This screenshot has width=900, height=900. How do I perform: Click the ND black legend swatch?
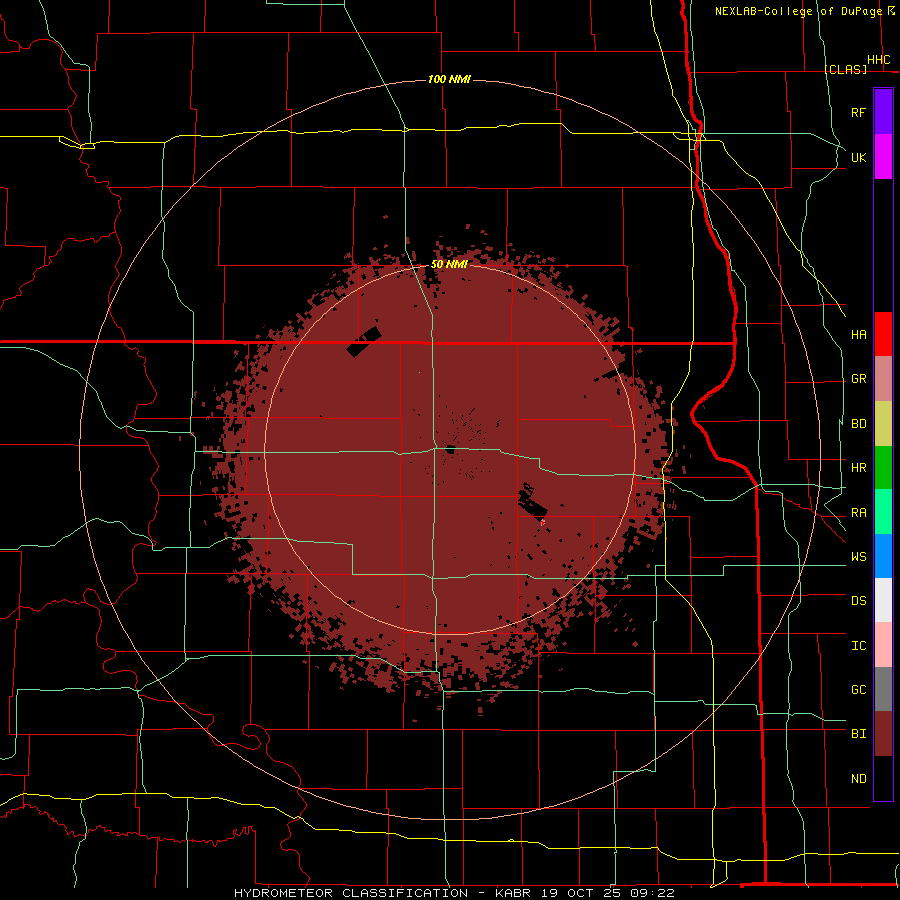(x=883, y=778)
